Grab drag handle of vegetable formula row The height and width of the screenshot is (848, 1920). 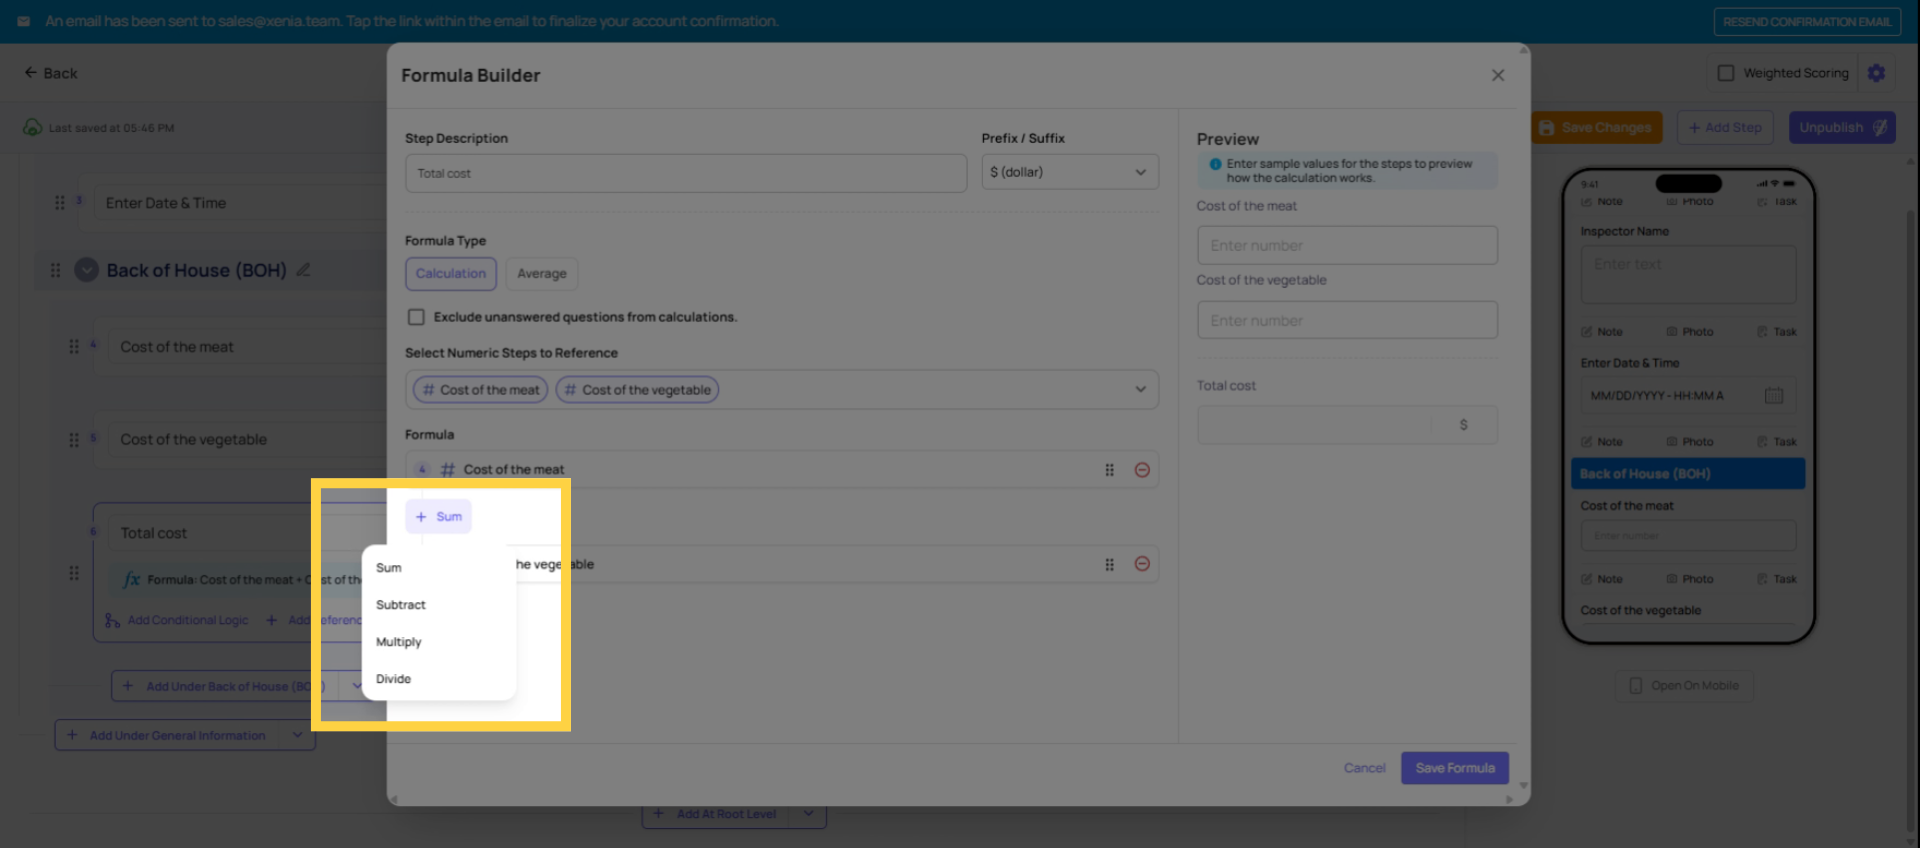point(1109,564)
